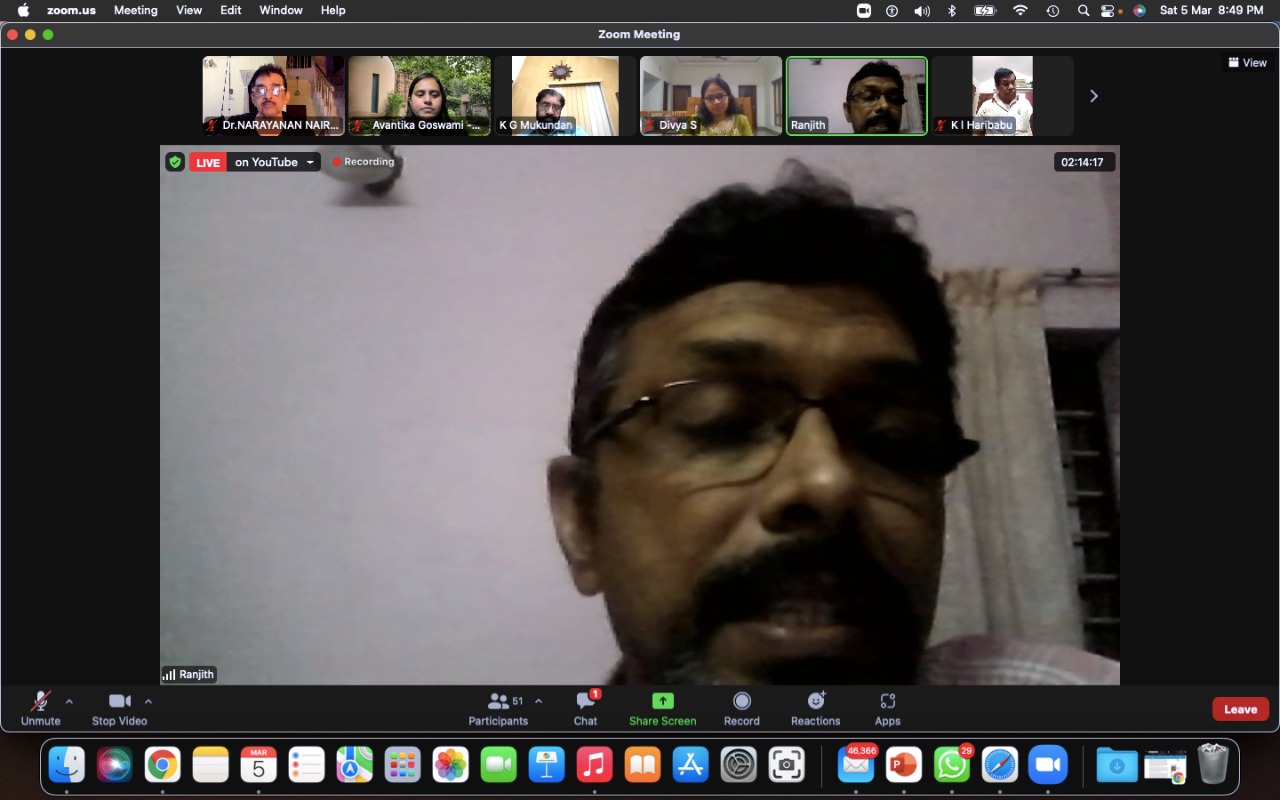The width and height of the screenshot is (1280, 800).
Task: Open FaceTime from the Dock
Action: point(498,765)
